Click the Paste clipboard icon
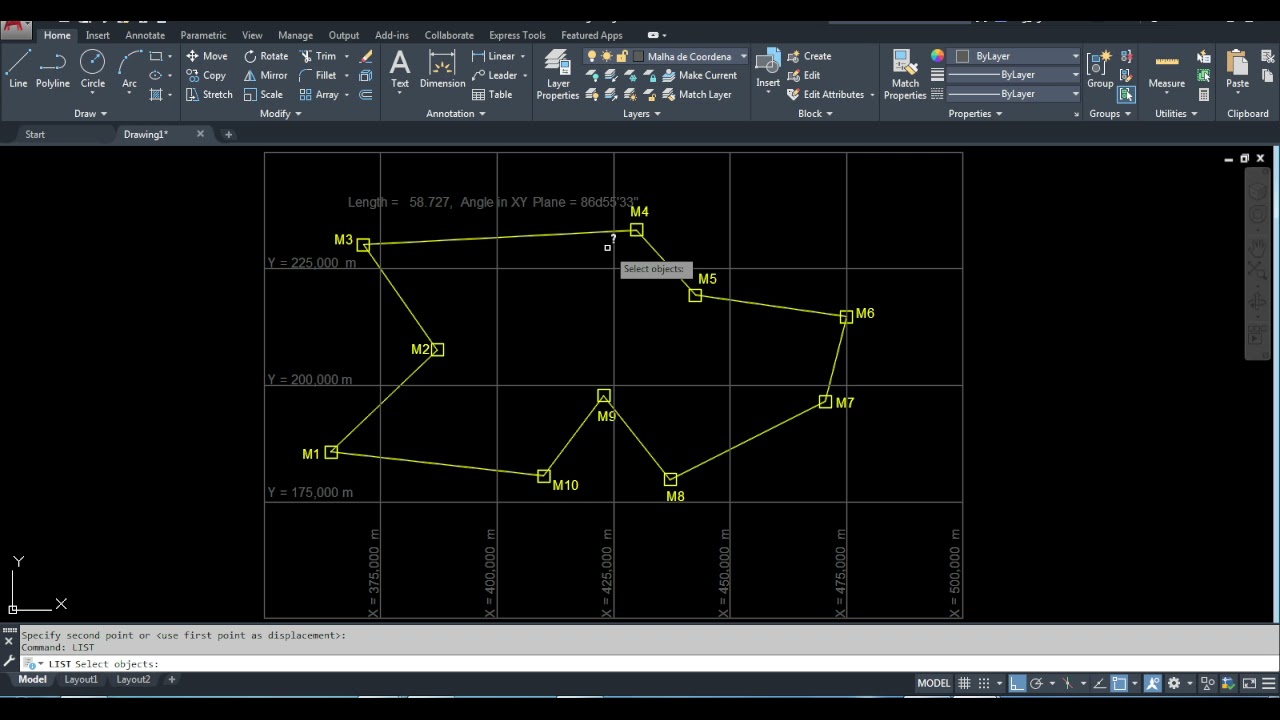 [x=1237, y=70]
